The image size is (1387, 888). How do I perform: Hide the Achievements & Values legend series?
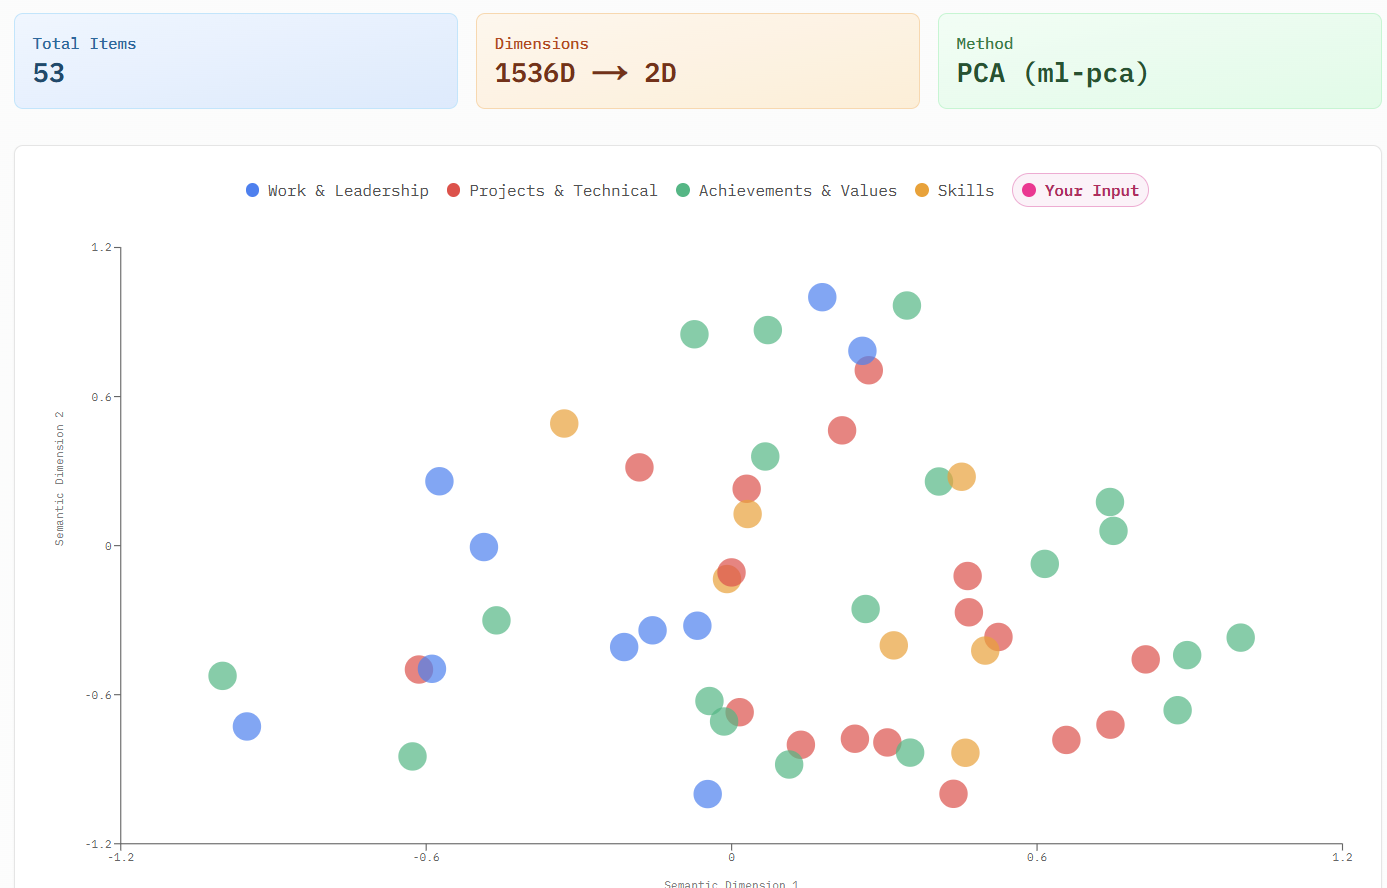pos(786,191)
